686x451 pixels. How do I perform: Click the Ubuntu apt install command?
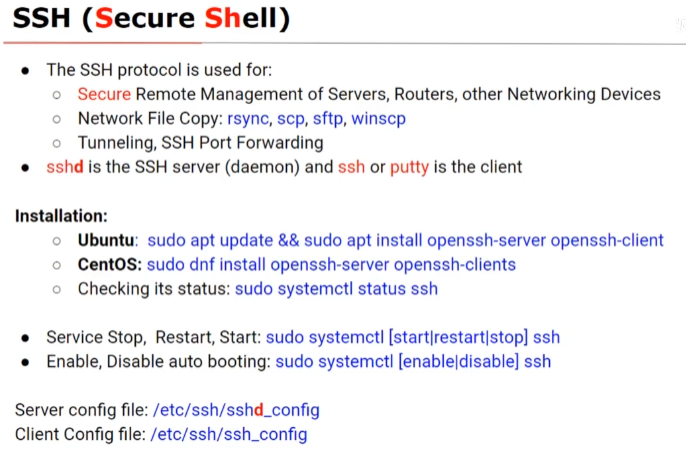[405, 241]
